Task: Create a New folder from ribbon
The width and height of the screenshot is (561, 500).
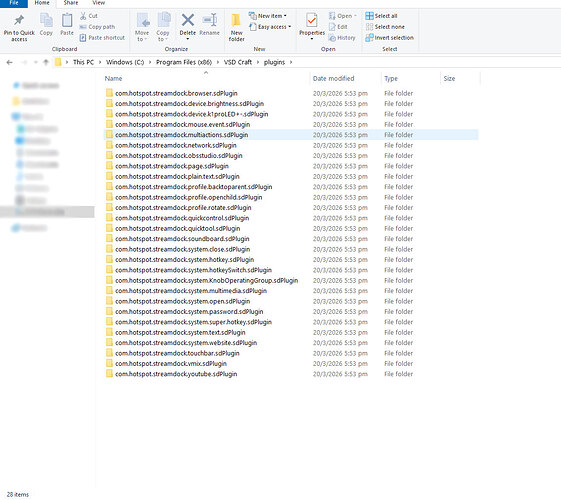Action: coord(236,27)
